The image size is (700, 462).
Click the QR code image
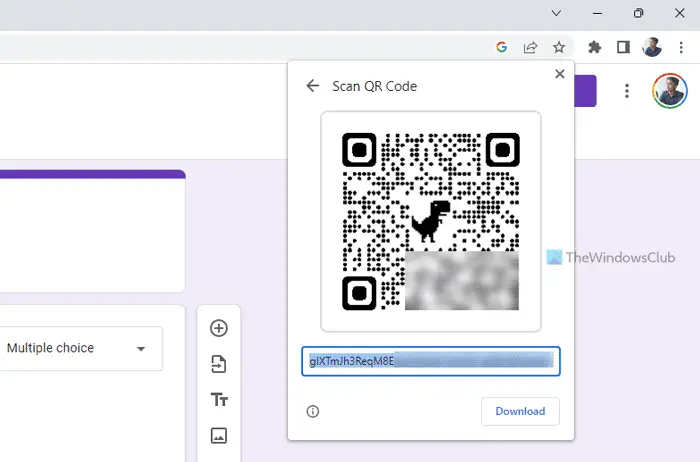coord(431,221)
